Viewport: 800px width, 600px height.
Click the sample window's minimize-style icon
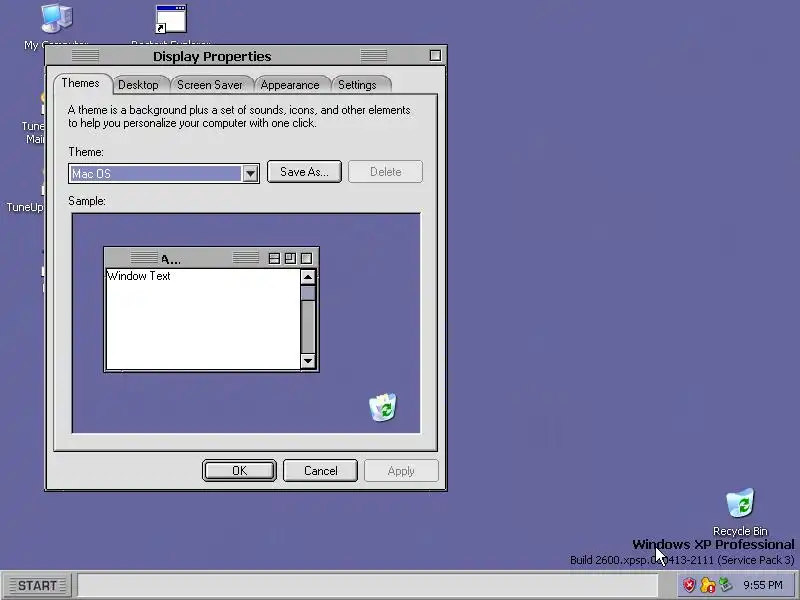click(274, 259)
